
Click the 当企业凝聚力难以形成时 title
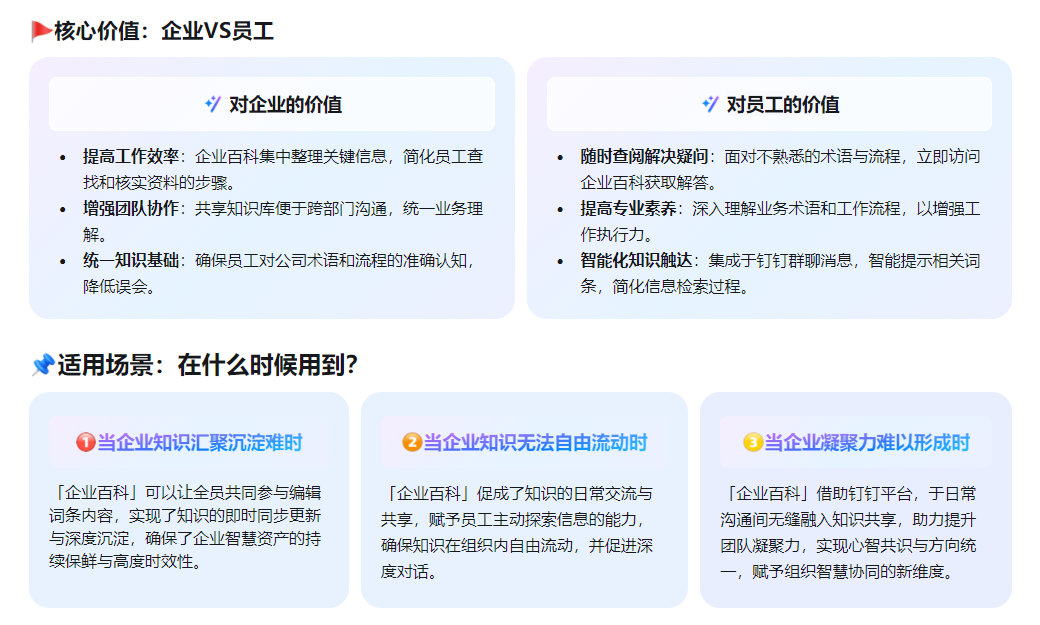(x=867, y=442)
